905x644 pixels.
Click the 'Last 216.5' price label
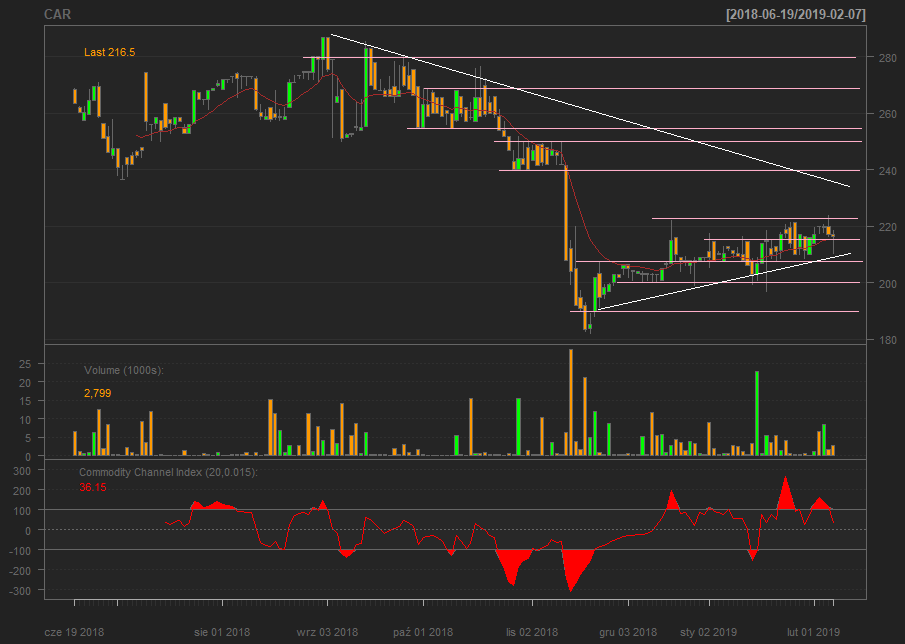(110, 53)
